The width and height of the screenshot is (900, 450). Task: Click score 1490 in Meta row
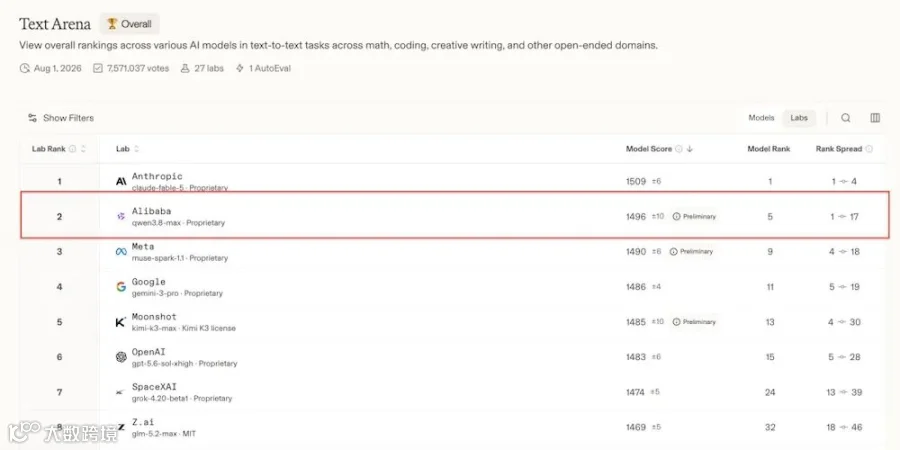[x=636, y=251]
